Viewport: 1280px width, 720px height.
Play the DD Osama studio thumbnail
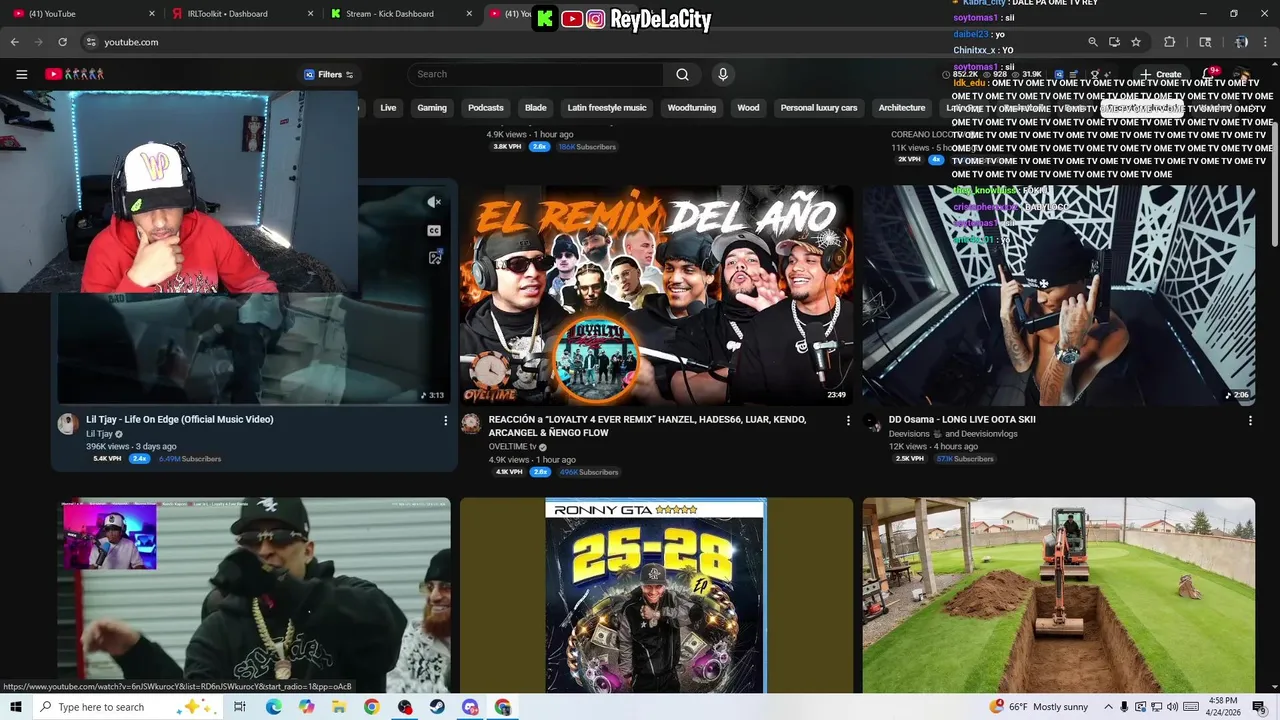[x=1058, y=295]
